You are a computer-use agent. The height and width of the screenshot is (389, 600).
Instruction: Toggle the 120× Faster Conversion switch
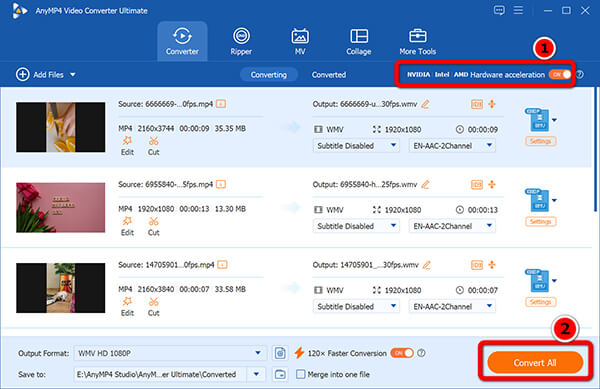click(402, 353)
